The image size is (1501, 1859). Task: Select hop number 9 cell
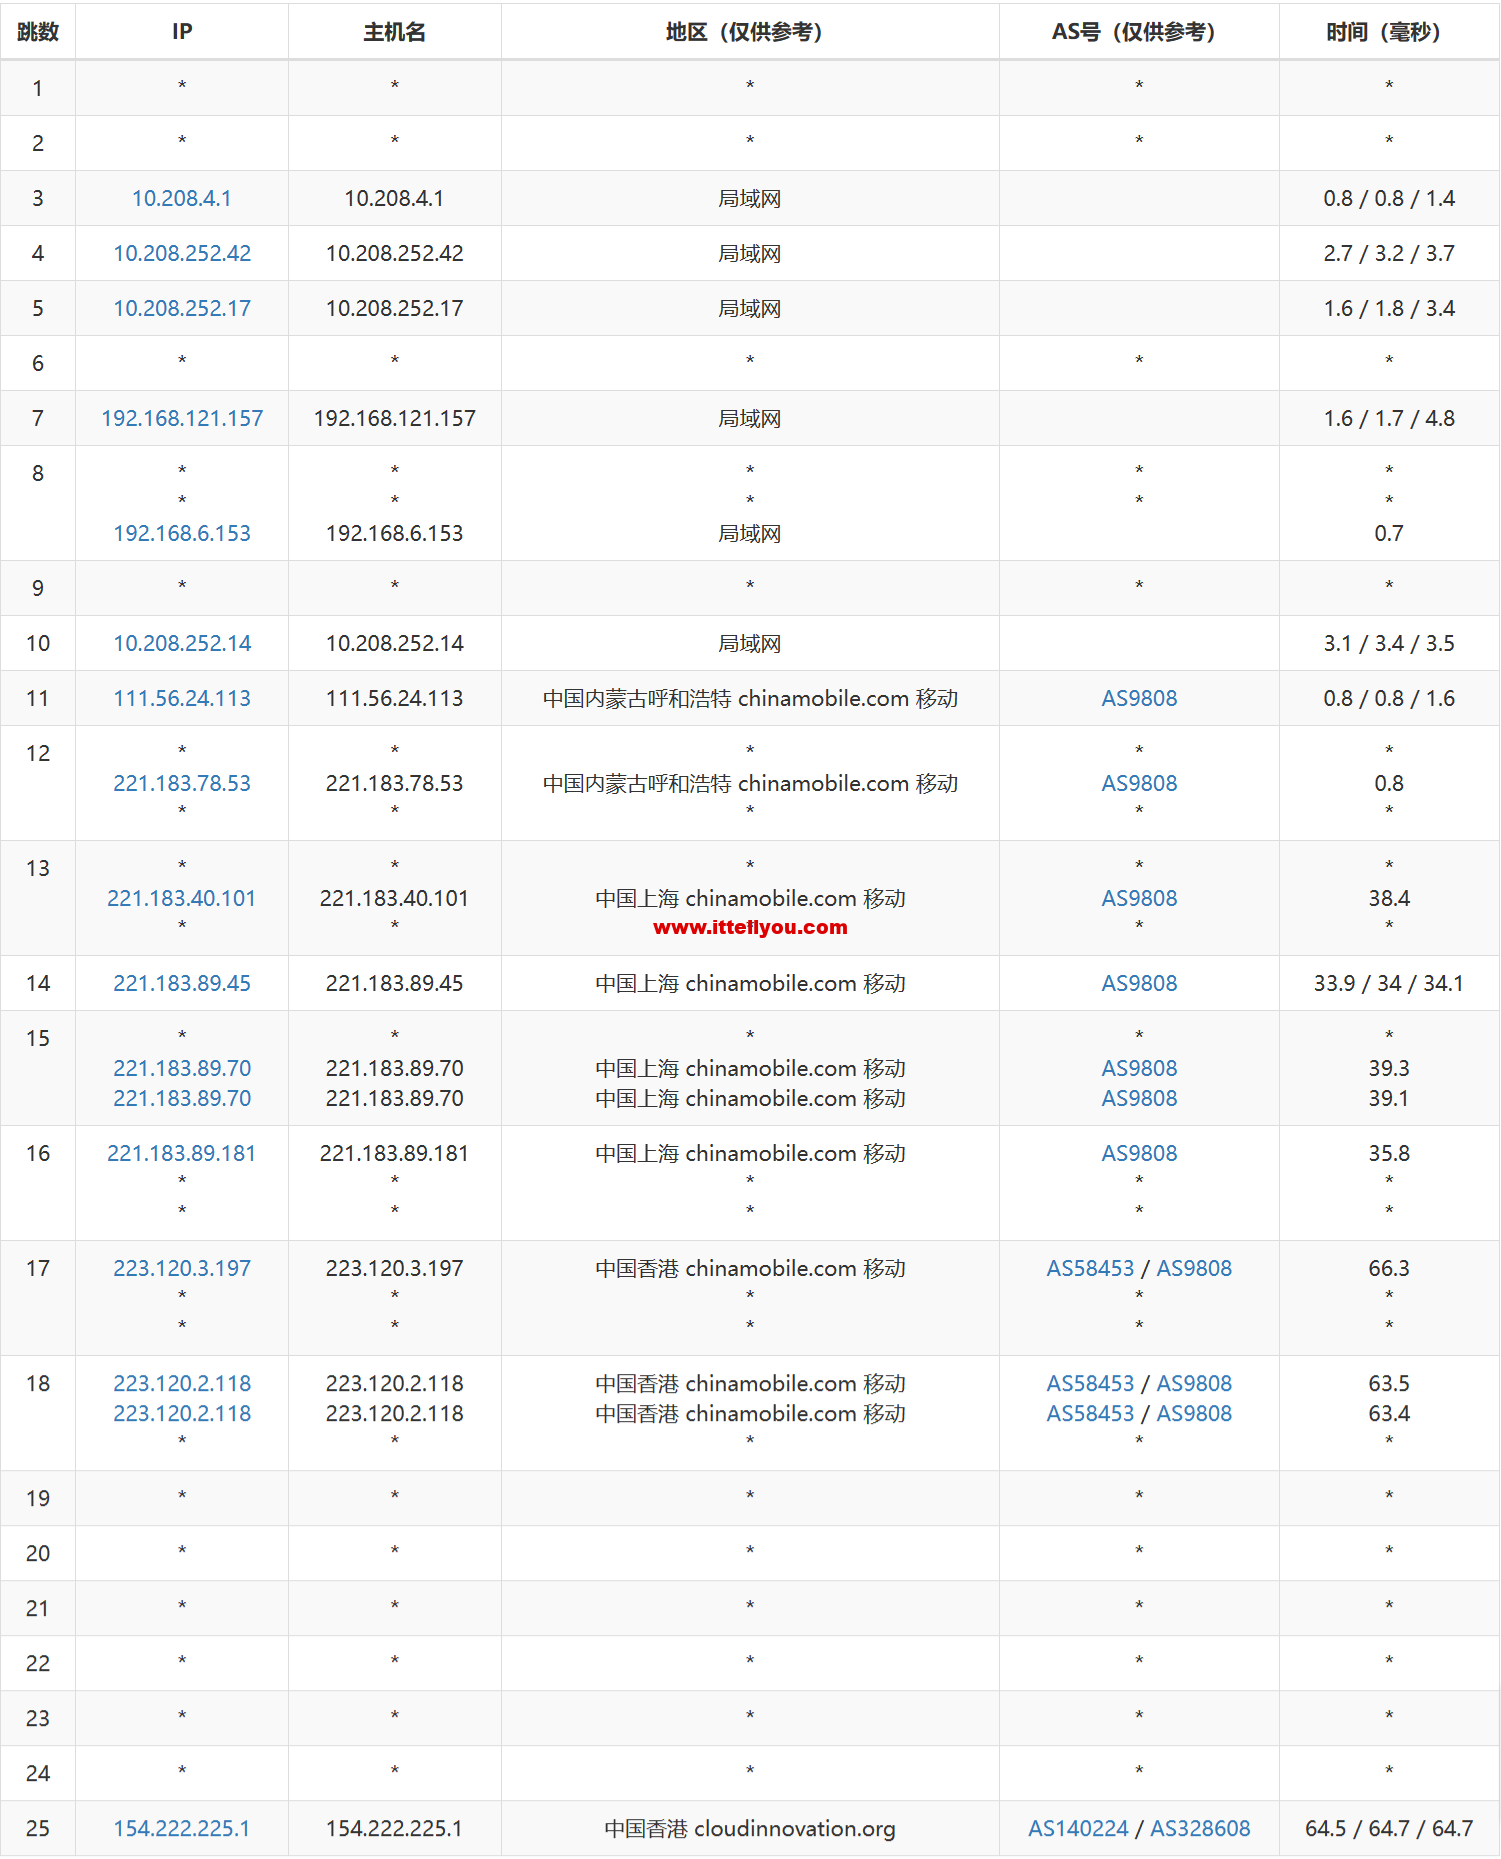pos(38,588)
